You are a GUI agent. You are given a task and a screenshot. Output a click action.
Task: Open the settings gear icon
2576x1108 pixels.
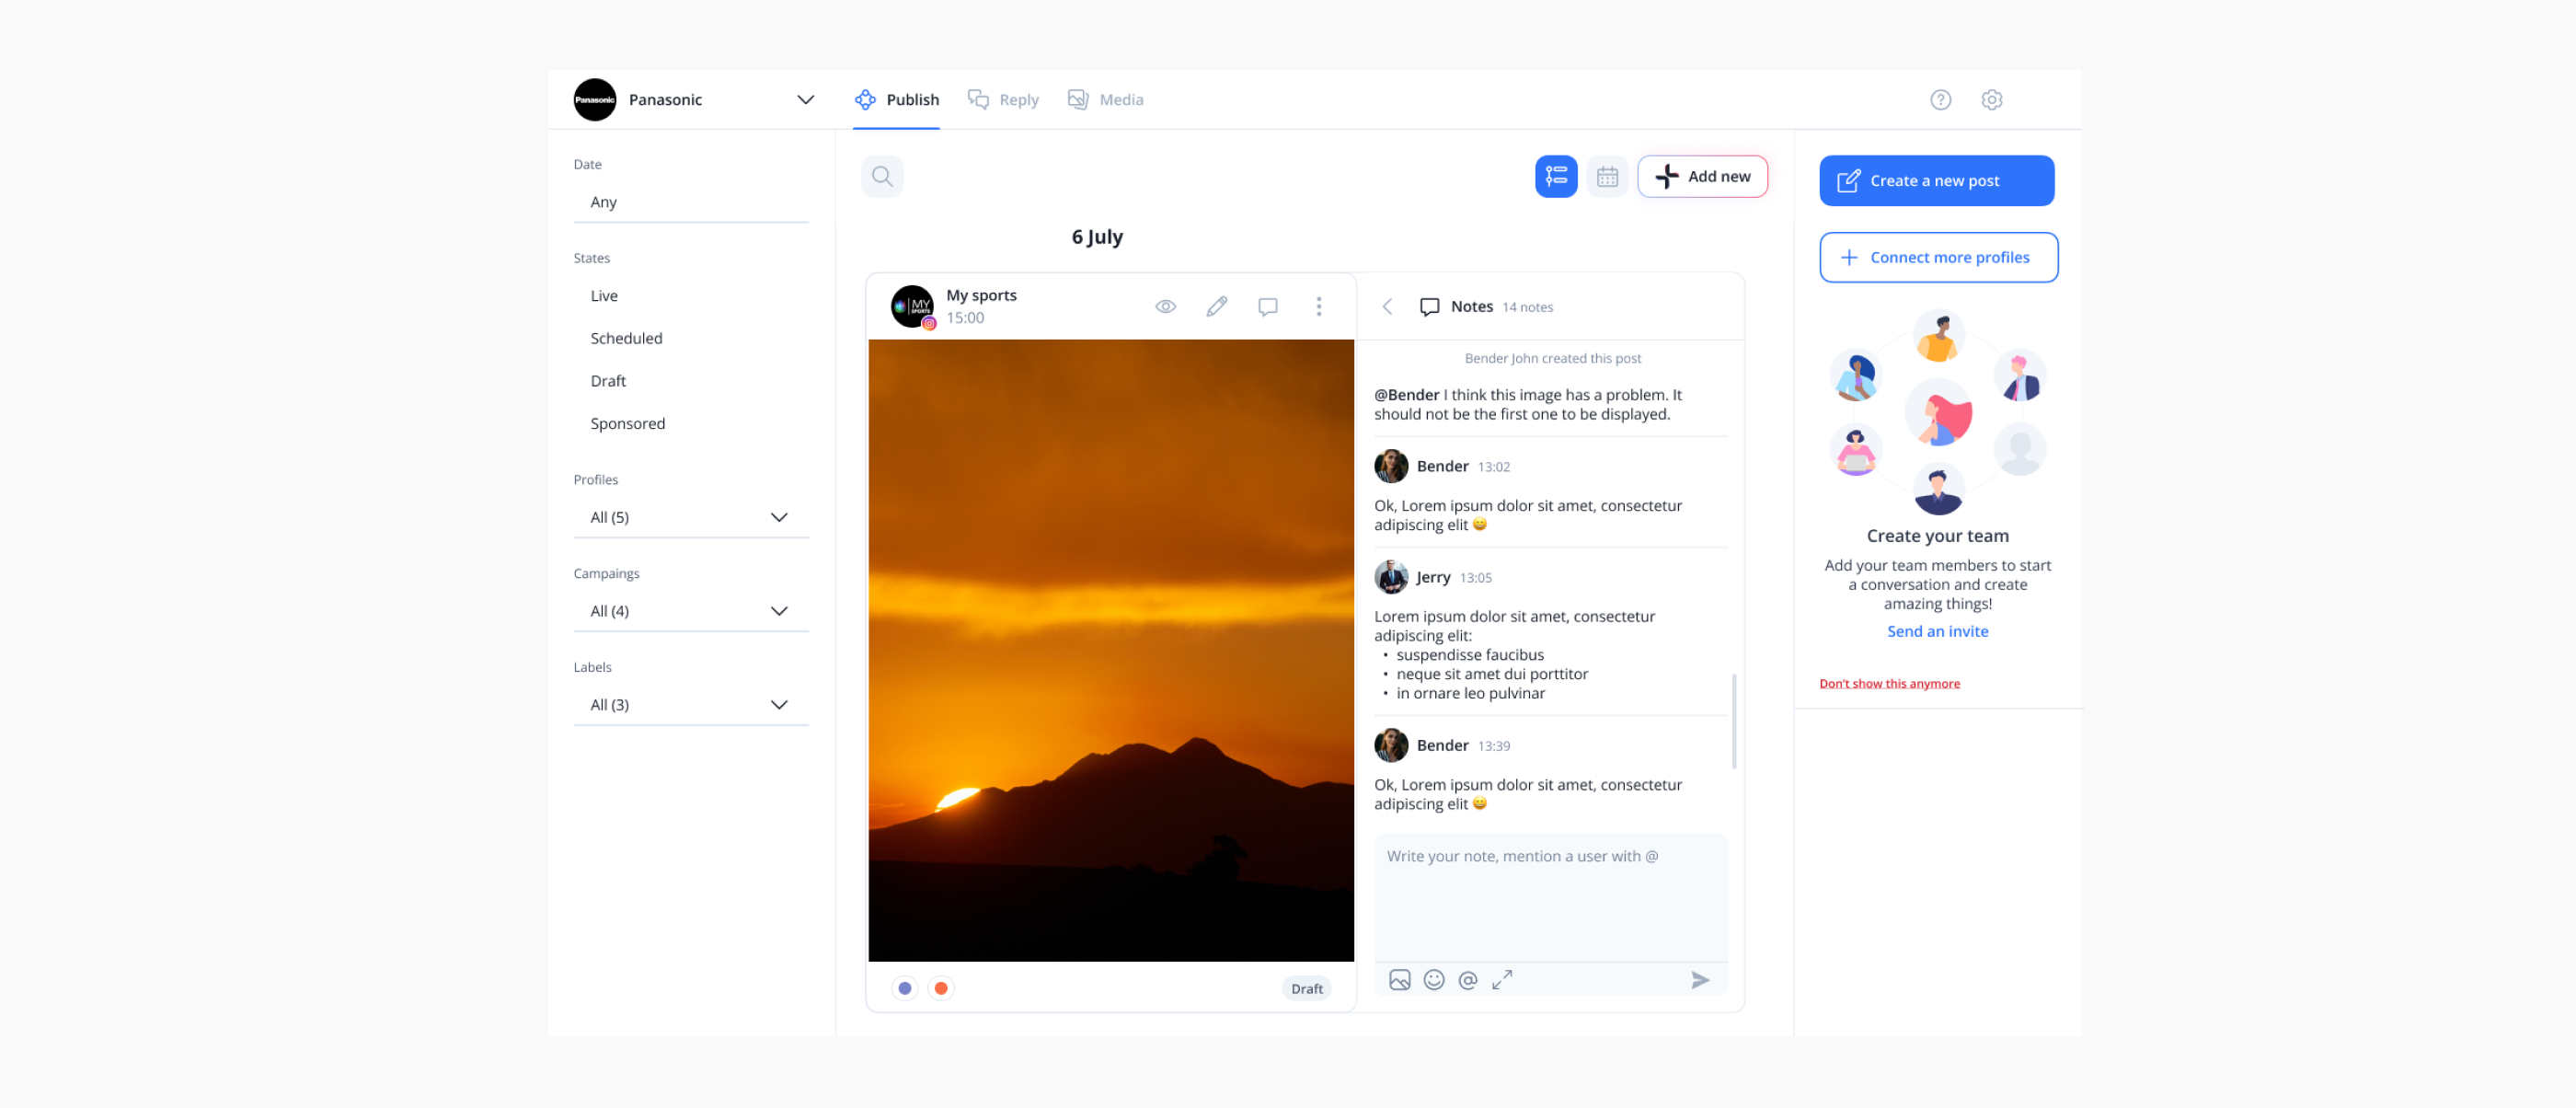(1991, 99)
